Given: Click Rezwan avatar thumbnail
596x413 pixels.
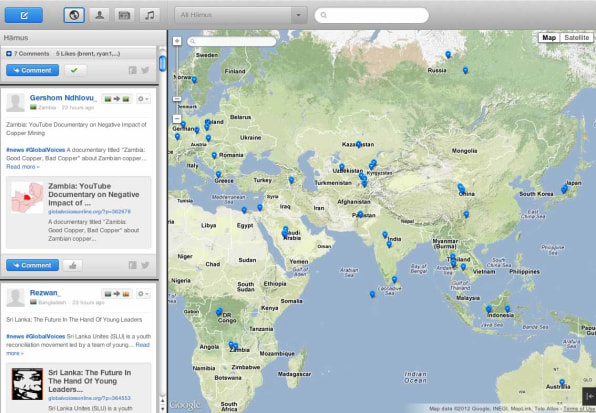Looking at the screenshot, I should pos(16,297).
